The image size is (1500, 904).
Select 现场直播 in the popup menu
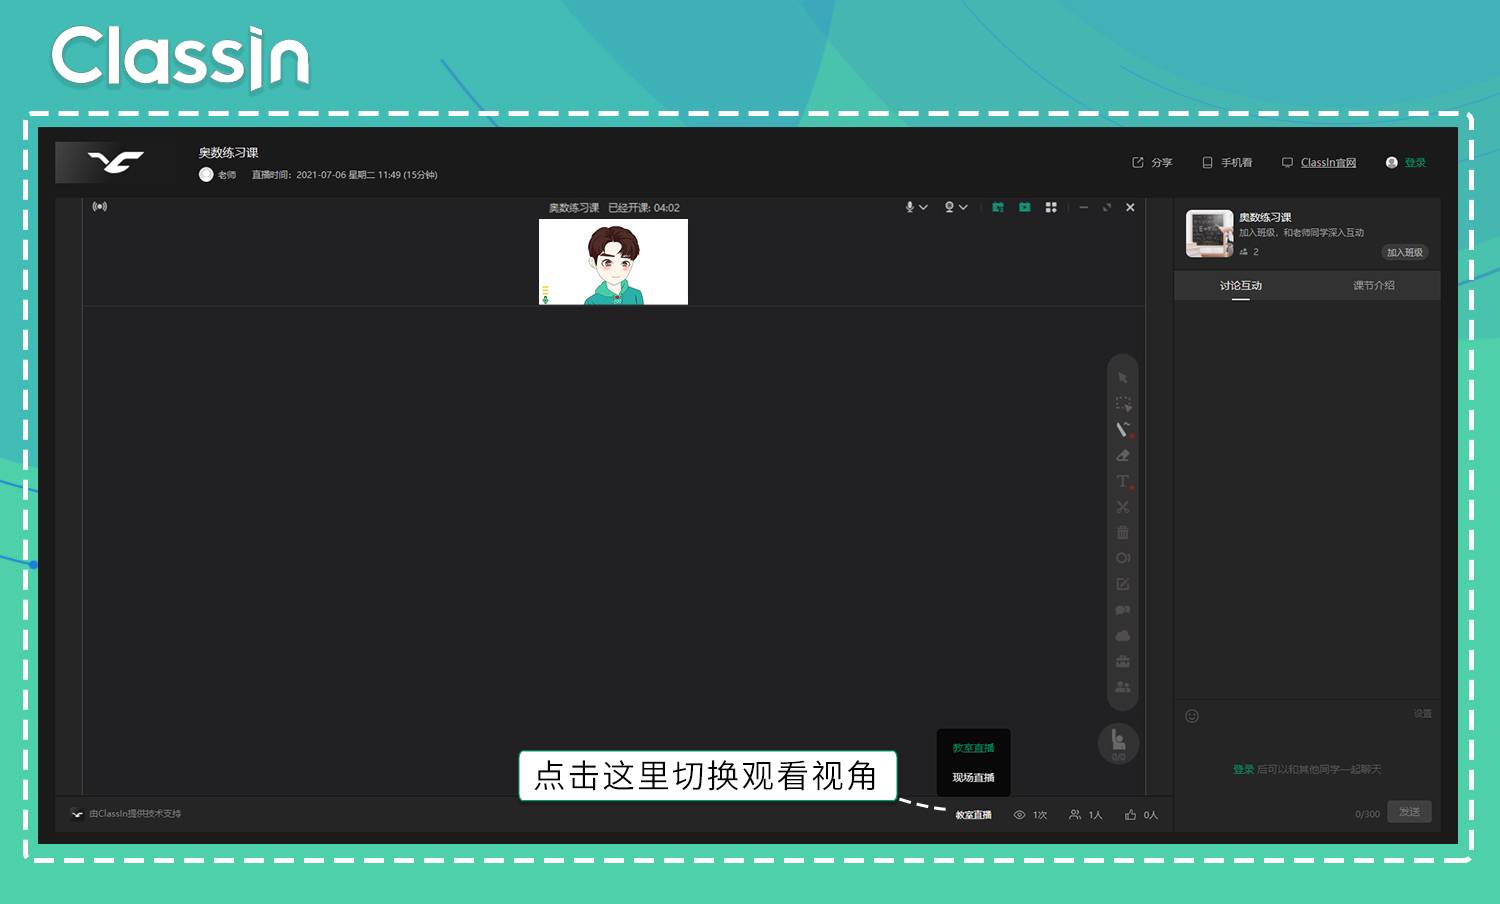(973, 777)
